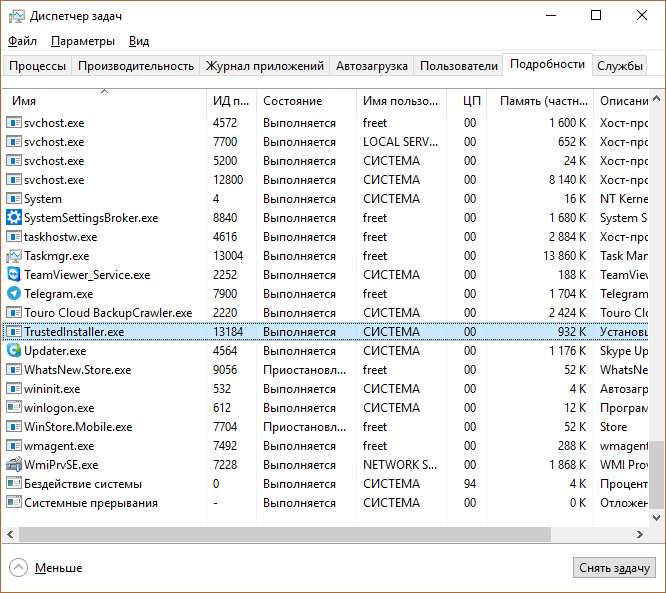Select the SystemSettingsBroker.exe gear icon
The width and height of the screenshot is (666, 593).
point(14,218)
